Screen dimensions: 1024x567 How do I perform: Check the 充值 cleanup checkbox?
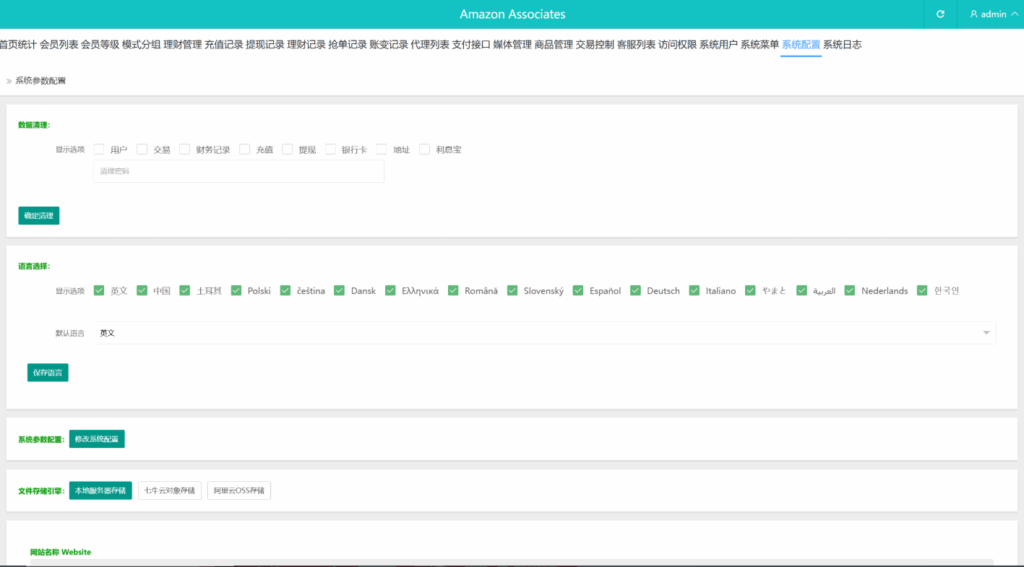coord(244,149)
